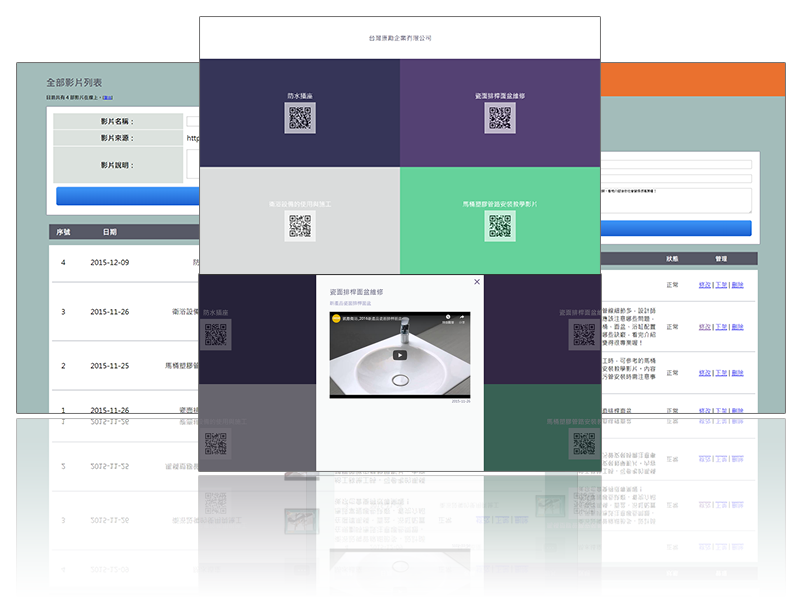
Task: Focus the 影片說明 text area in the admin form
Action: [x=677, y=201]
